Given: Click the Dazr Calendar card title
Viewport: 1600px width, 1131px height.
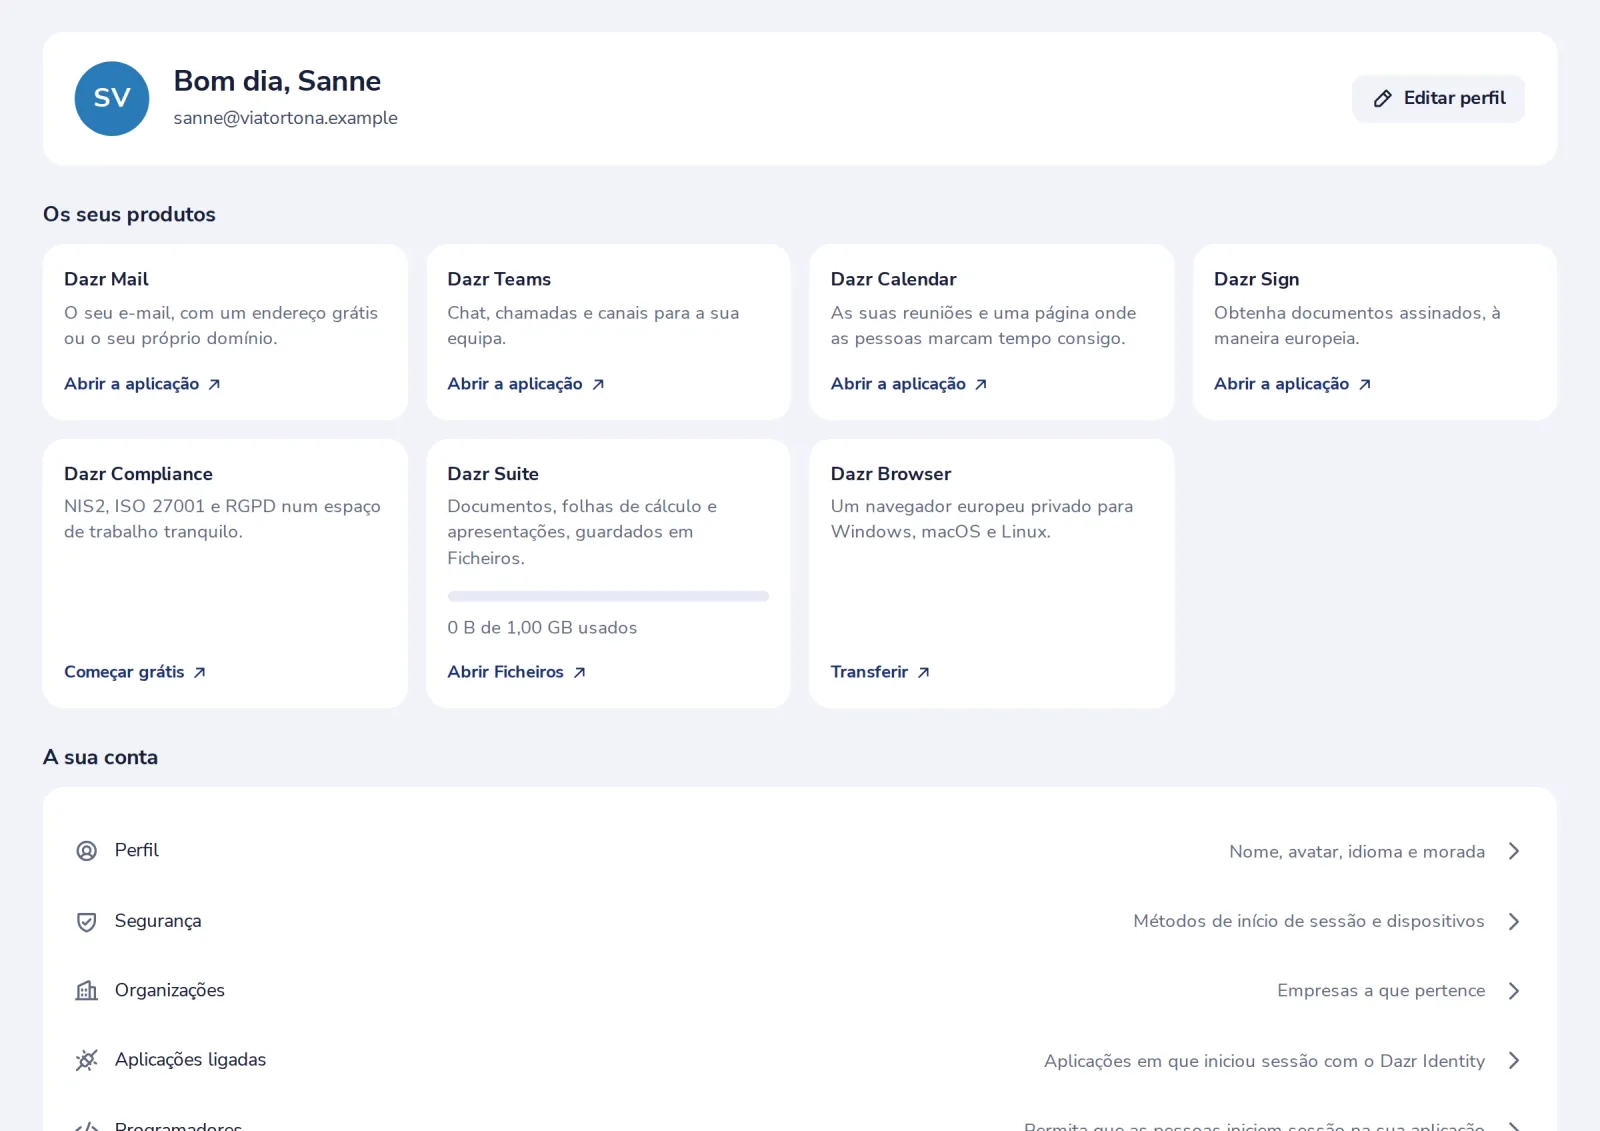Looking at the screenshot, I should point(893,279).
